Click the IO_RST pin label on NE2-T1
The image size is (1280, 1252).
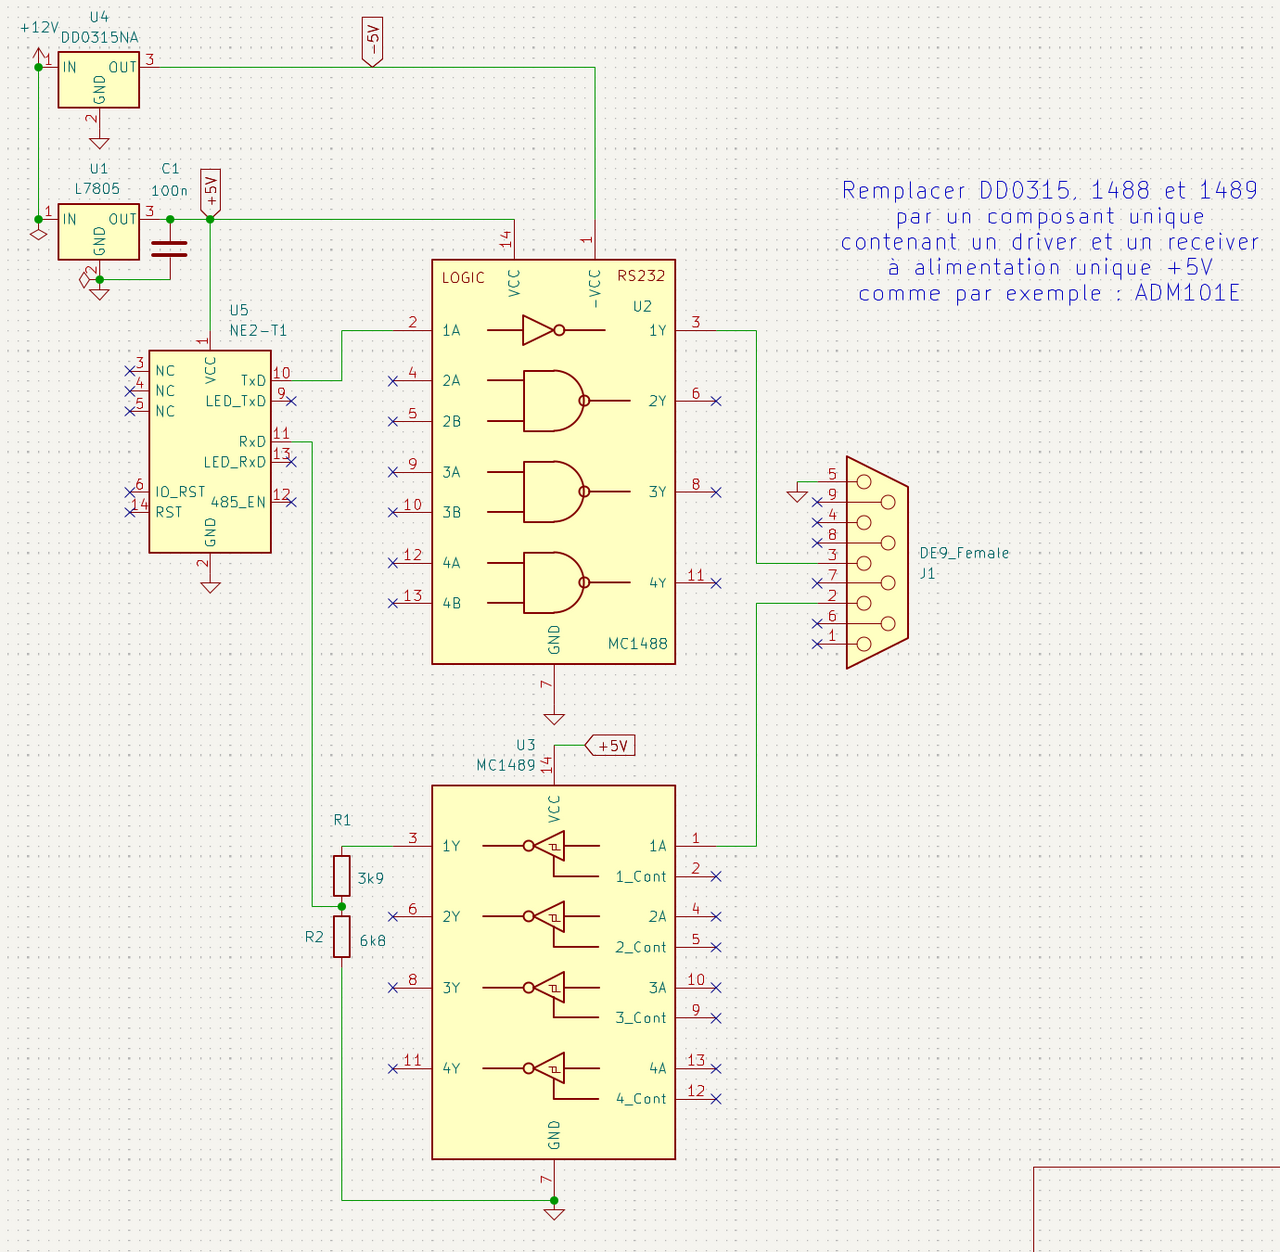coord(180,492)
